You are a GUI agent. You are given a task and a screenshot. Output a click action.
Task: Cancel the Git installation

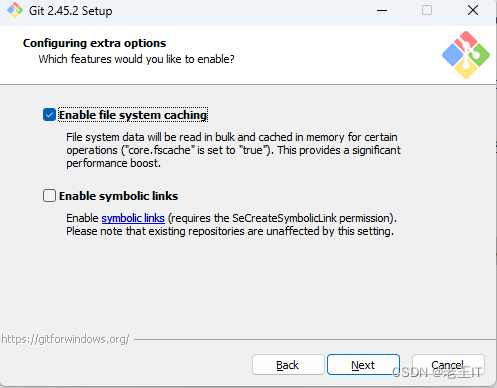pyautogui.click(x=448, y=365)
